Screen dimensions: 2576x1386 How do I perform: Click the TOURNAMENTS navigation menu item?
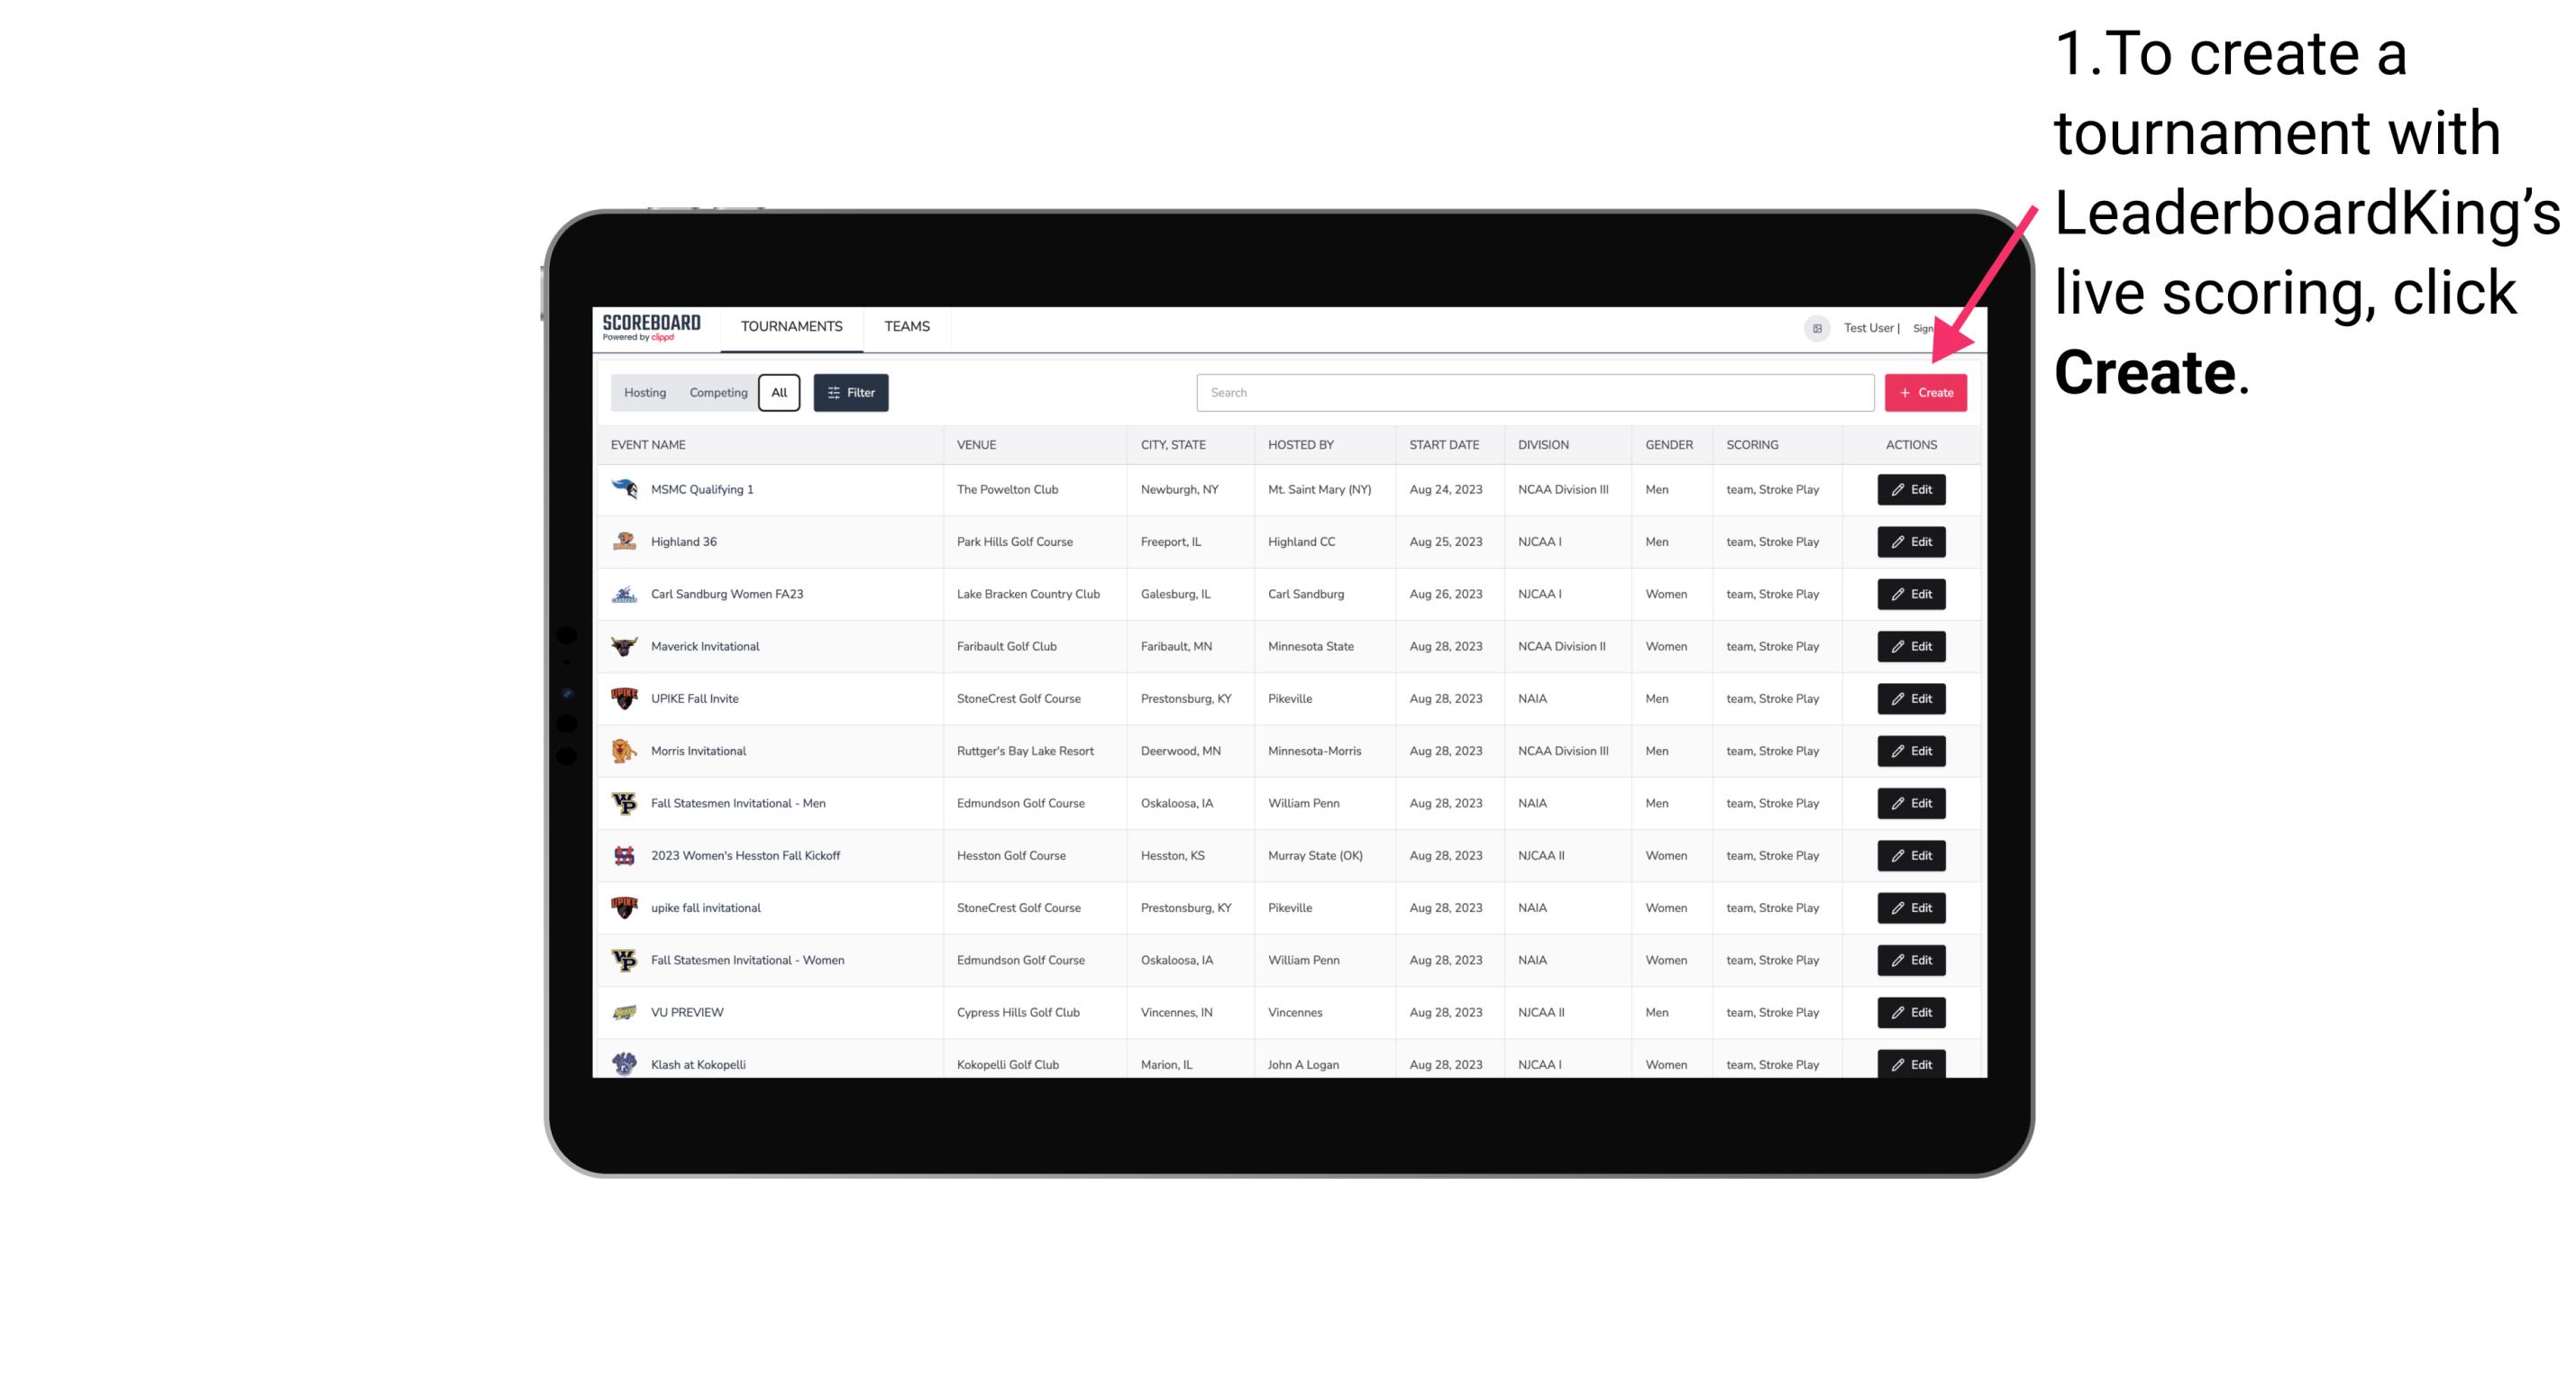790,326
